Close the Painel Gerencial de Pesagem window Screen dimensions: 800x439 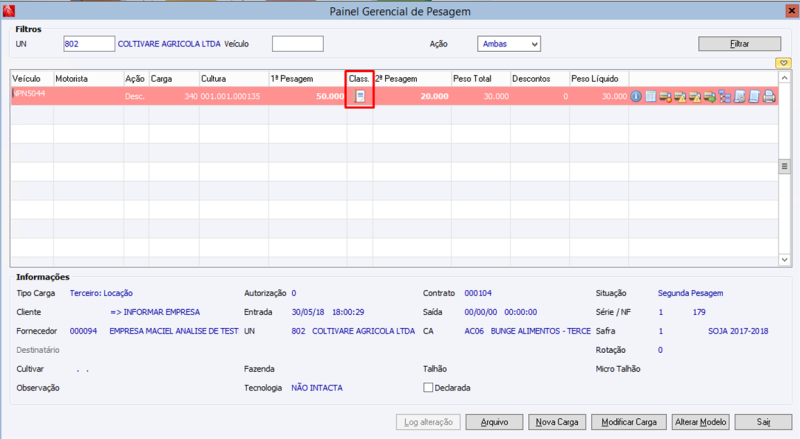[791, 11]
